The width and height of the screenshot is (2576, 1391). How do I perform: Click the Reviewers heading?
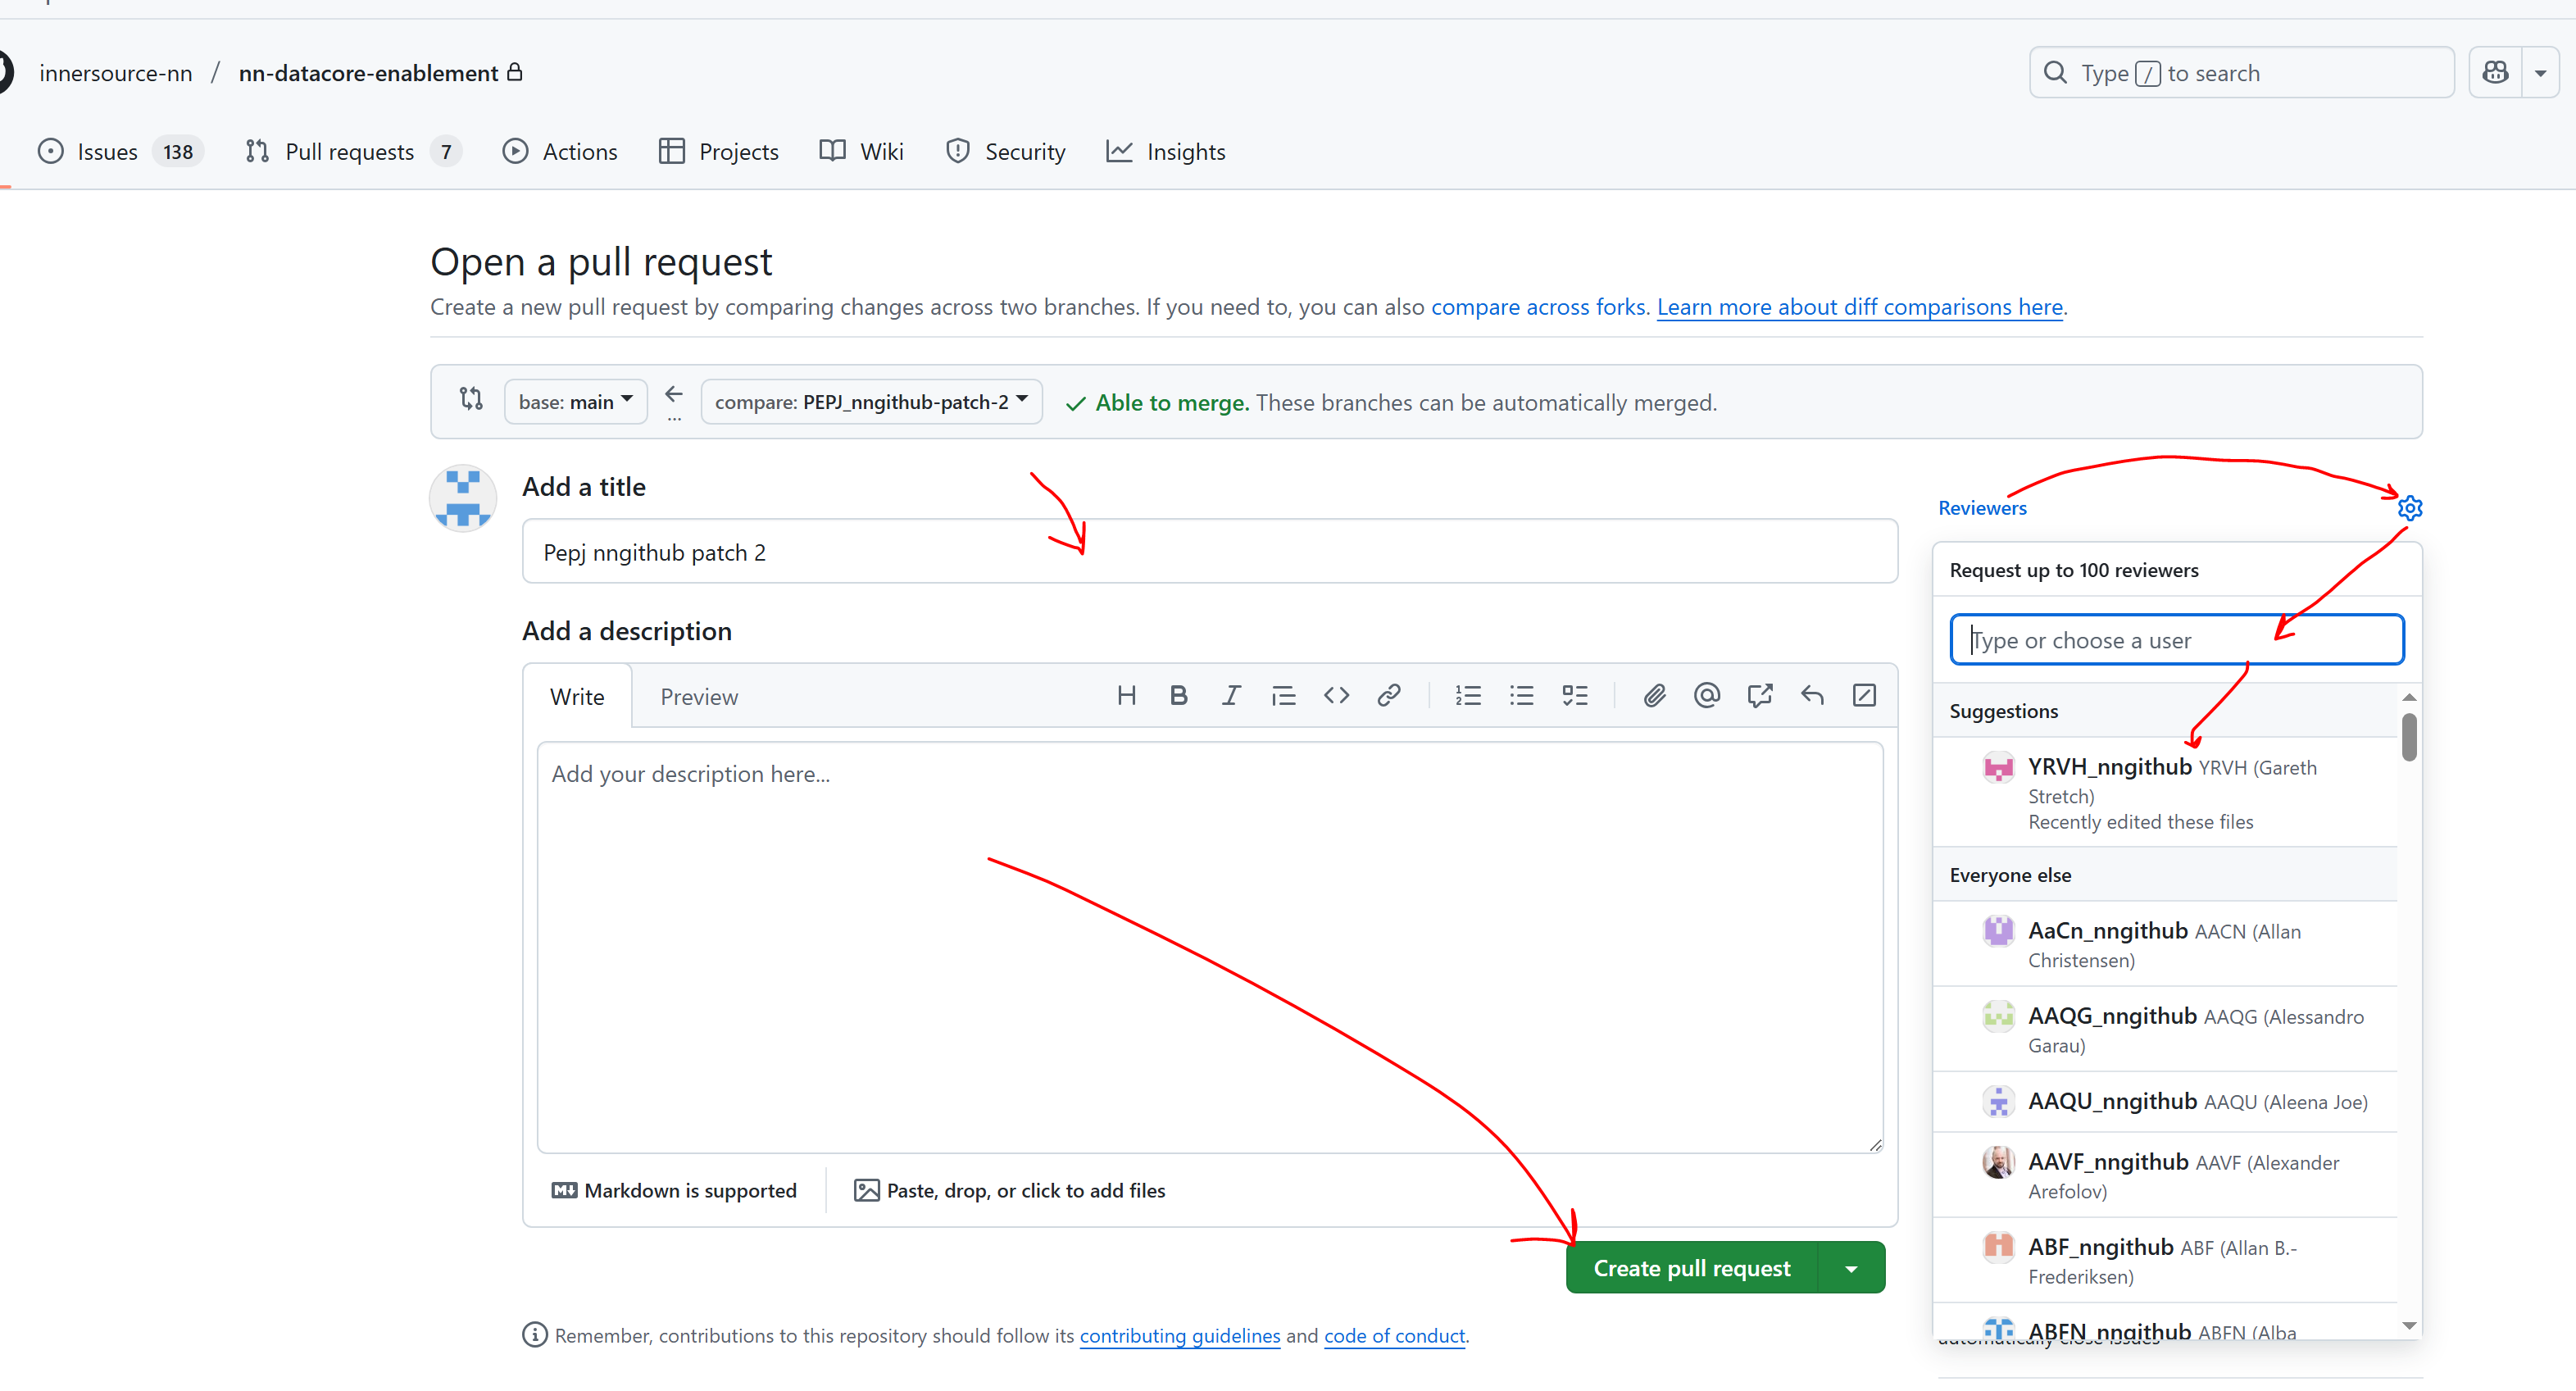pos(1982,508)
